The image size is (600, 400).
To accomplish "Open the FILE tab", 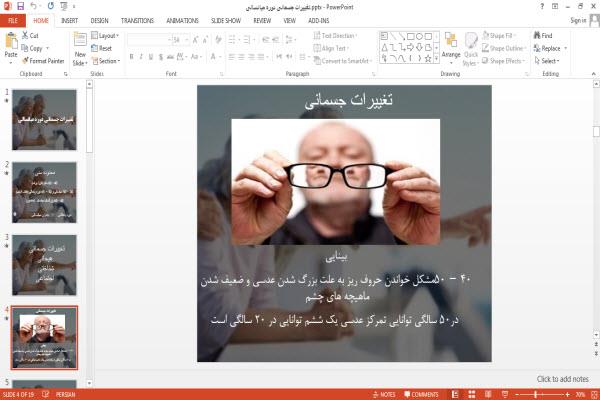I will point(13,21).
